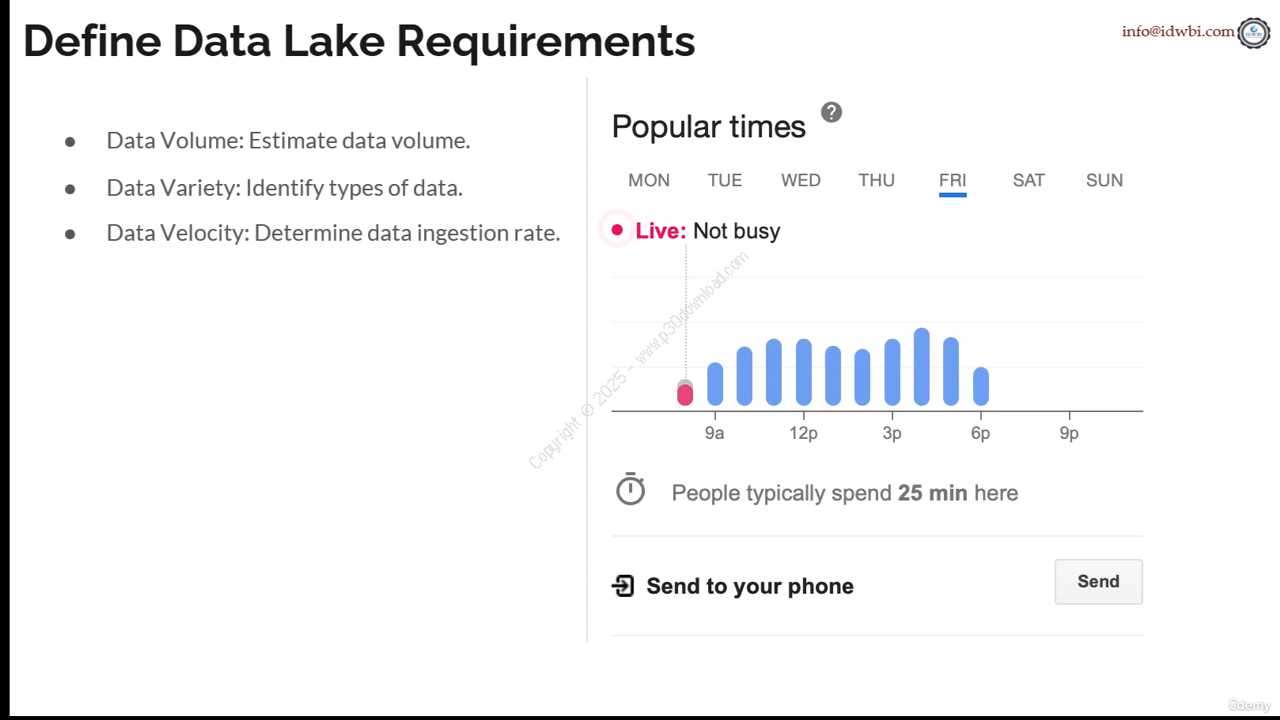The height and width of the screenshot is (720, 1280).
Task: Click the Udemy logo watermark
Action: click(1249, 705)
